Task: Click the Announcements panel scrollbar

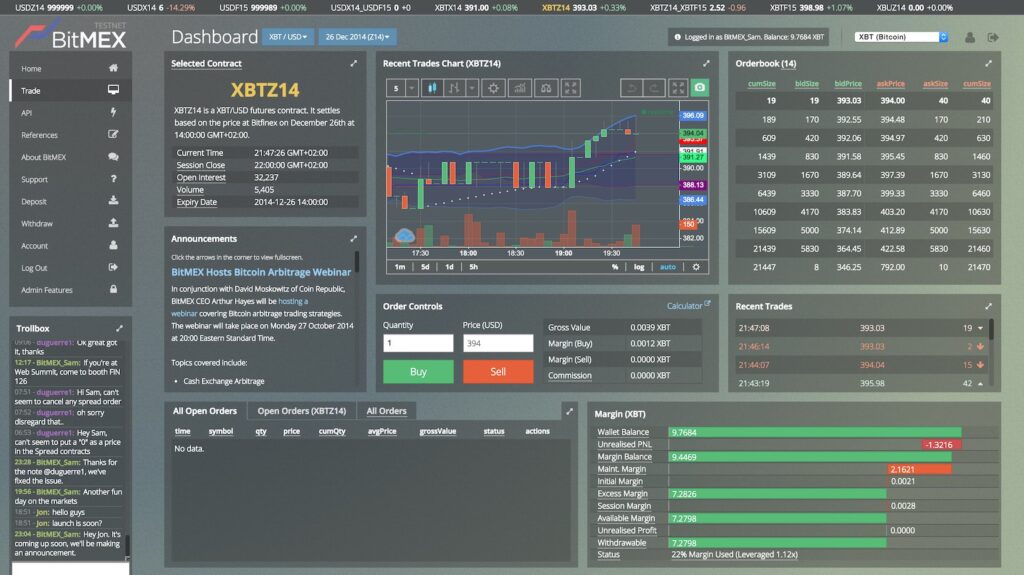Action: [x=357, y=261]
